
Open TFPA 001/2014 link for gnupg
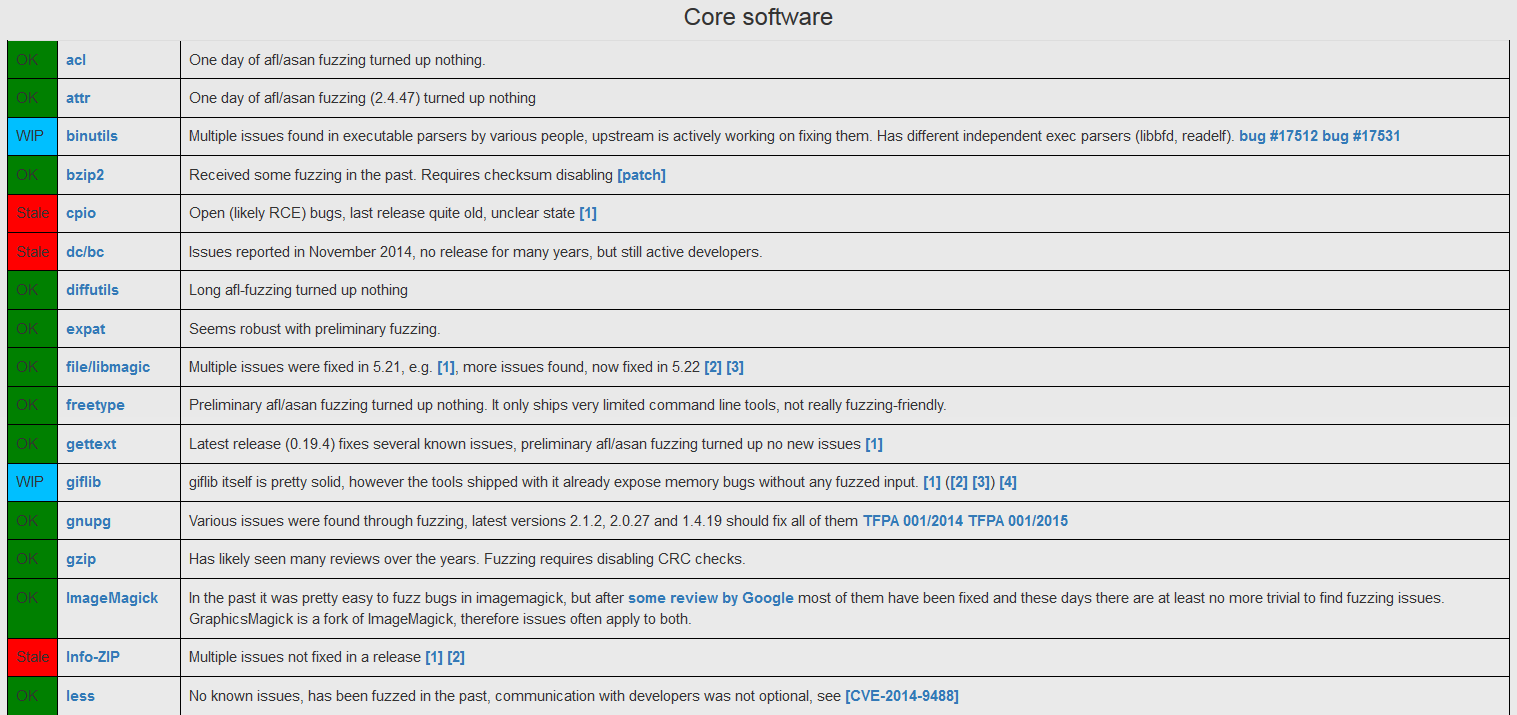[x=913, y=521]
